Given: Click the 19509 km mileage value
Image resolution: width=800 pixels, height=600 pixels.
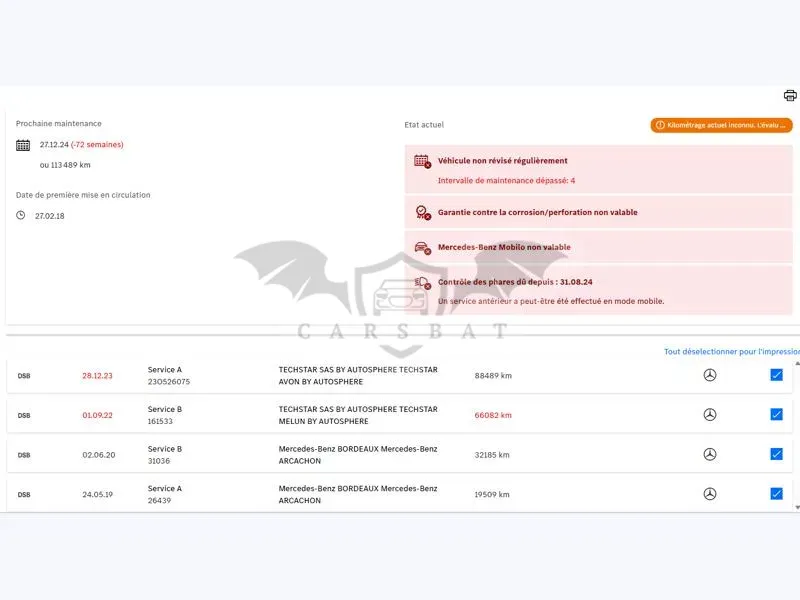Looking at the screenshot, I should point(492,494).
